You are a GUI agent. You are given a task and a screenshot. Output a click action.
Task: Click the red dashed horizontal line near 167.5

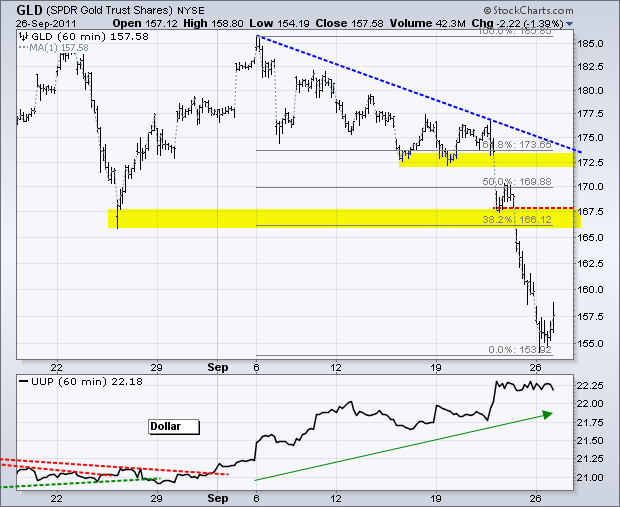tap(533, 208)
